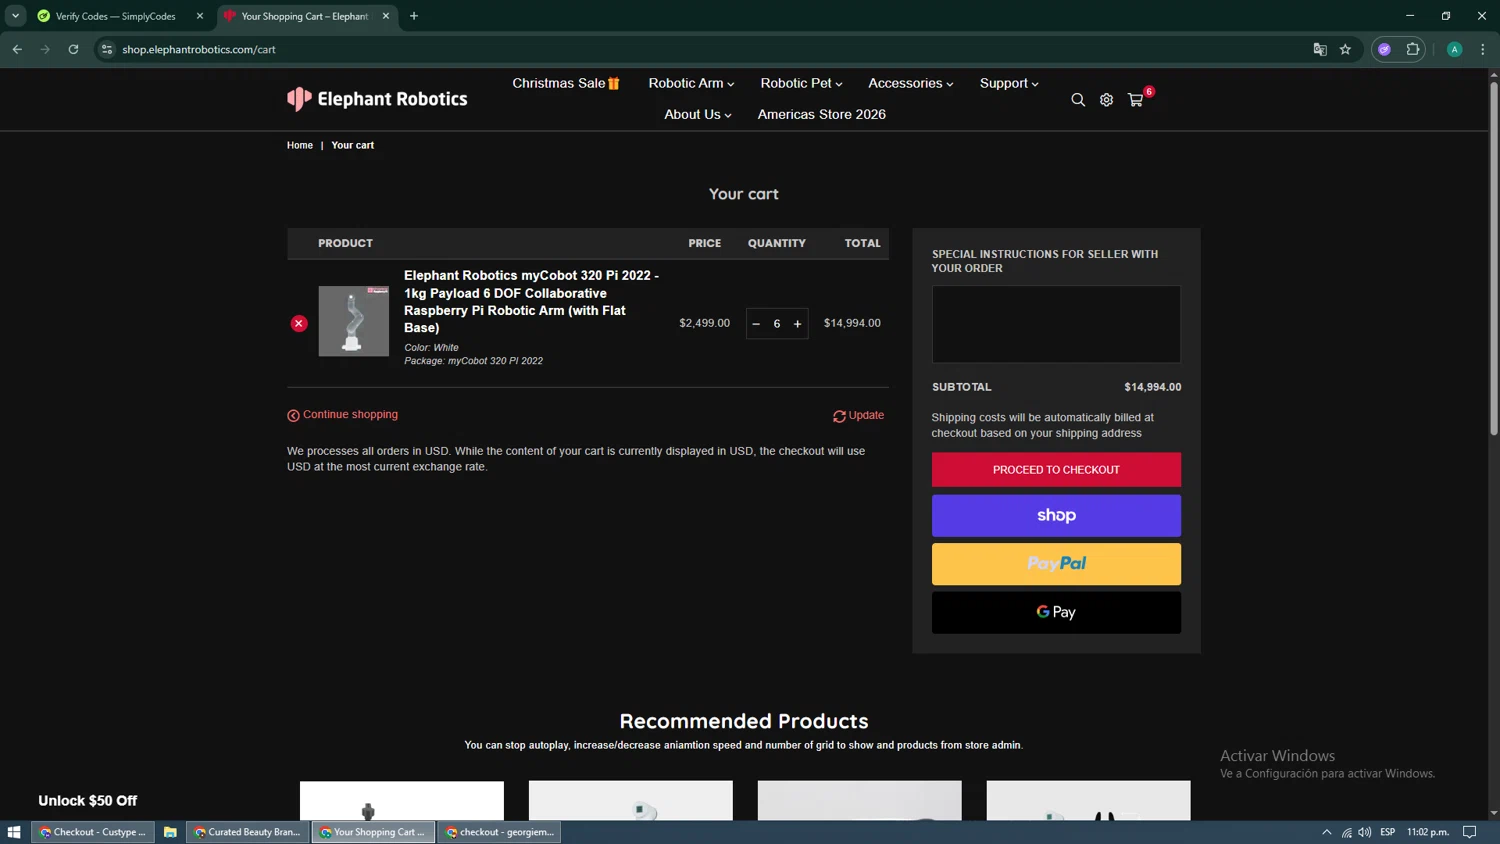Open the site search icon

pyautogui.click(x=1078, y=100)
